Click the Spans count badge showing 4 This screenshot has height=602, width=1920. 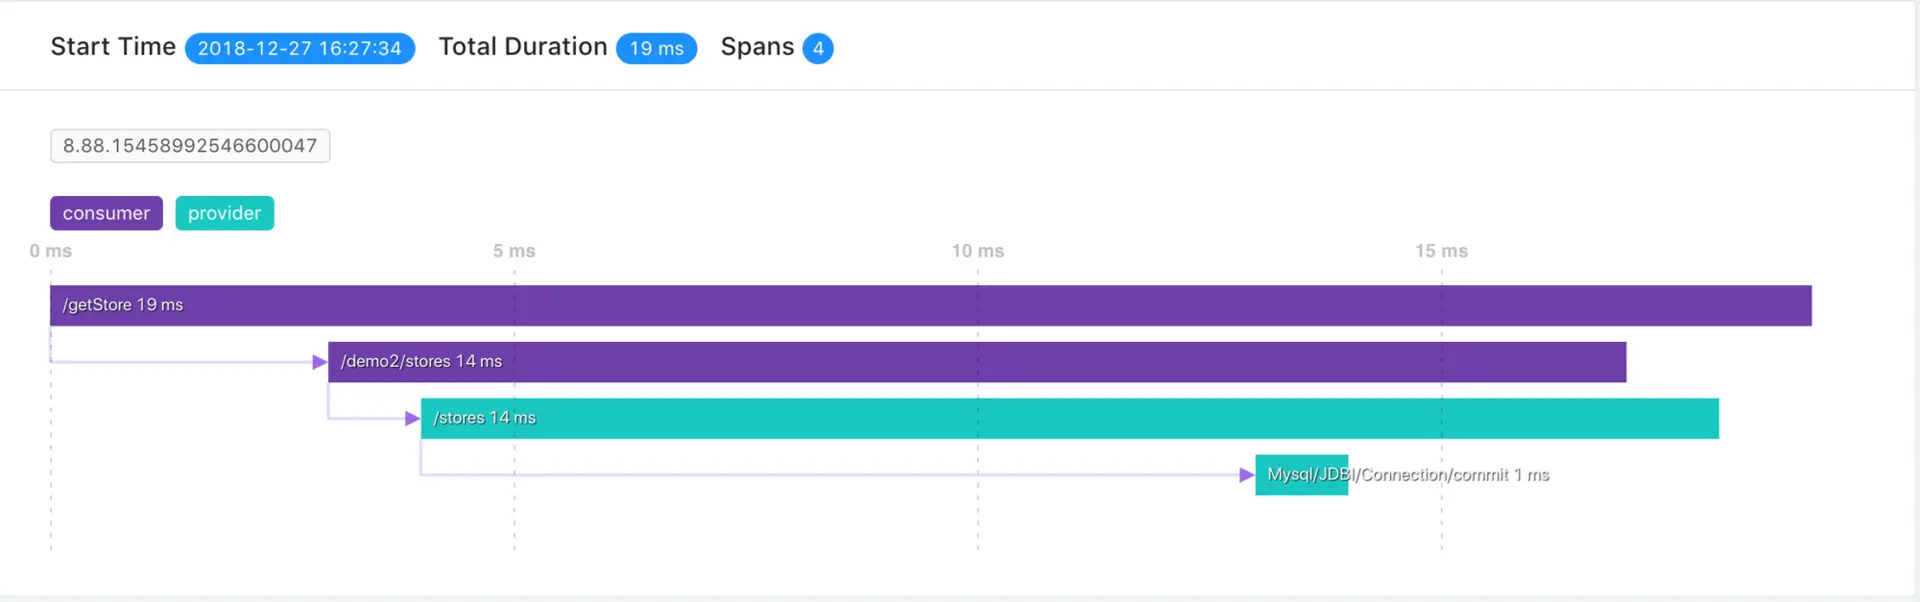[818, 48]
